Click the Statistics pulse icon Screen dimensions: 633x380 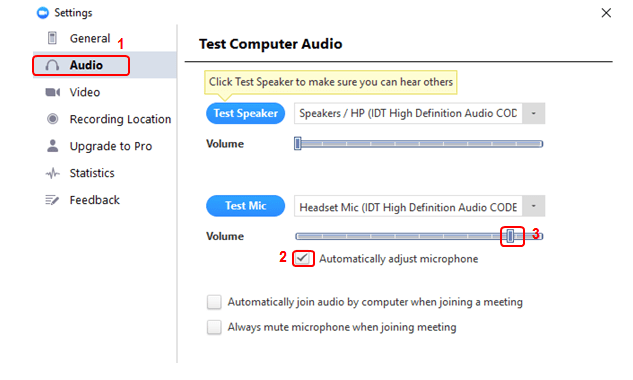(52, 174)
